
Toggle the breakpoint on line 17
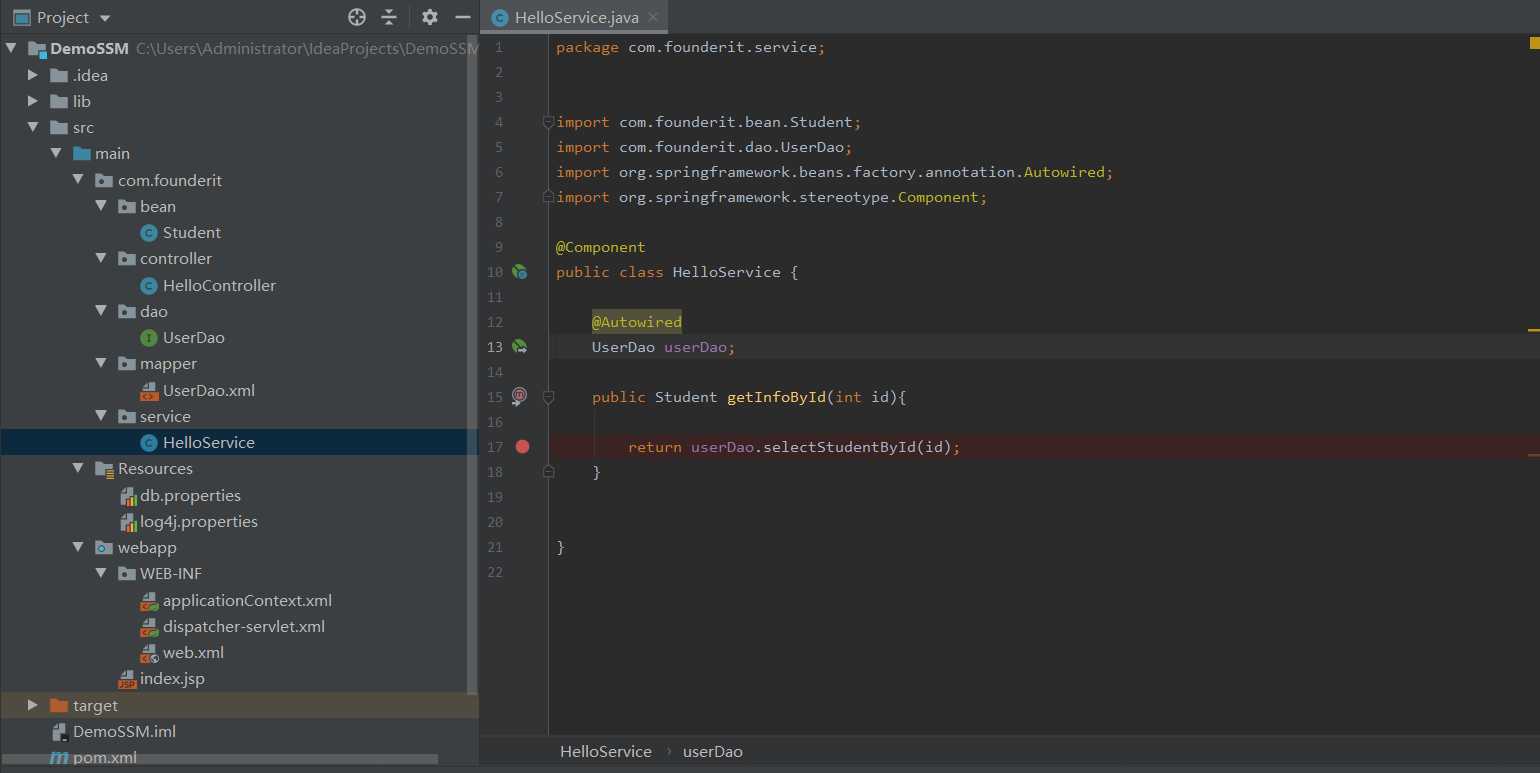click(x=522, y=447)
